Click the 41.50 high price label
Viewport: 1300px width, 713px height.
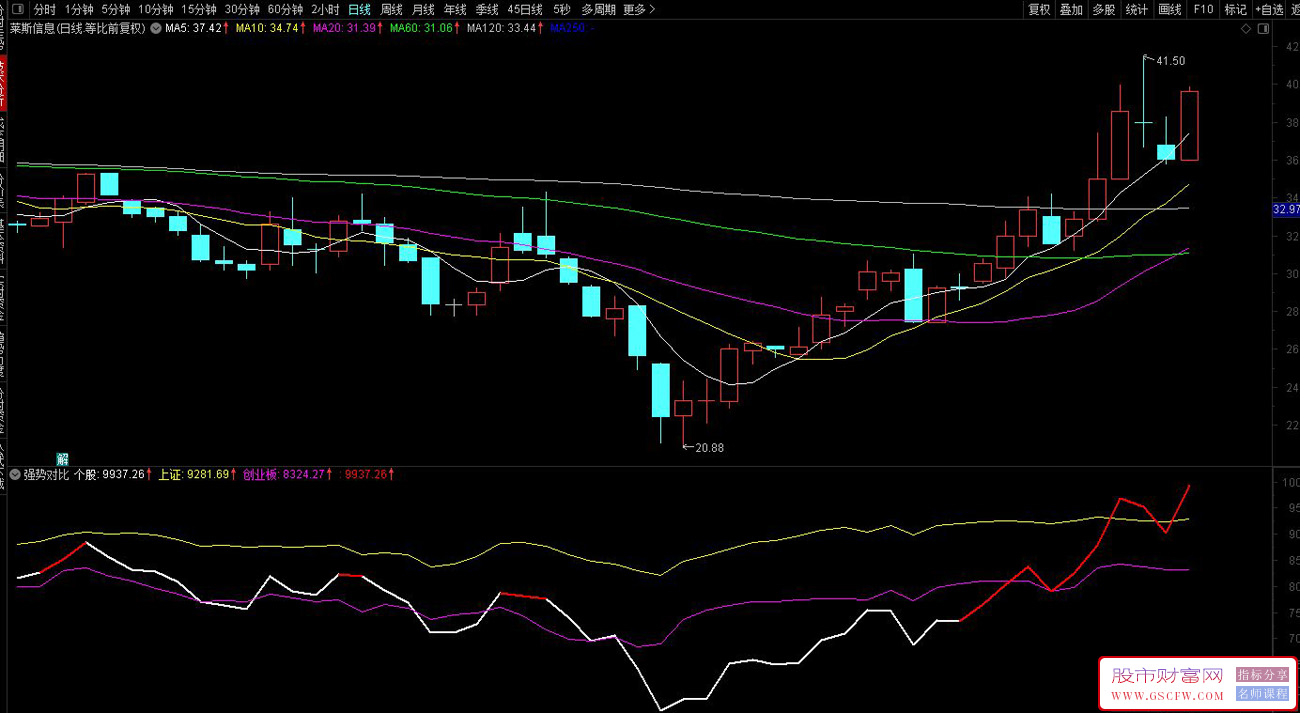coord(1170,61)
